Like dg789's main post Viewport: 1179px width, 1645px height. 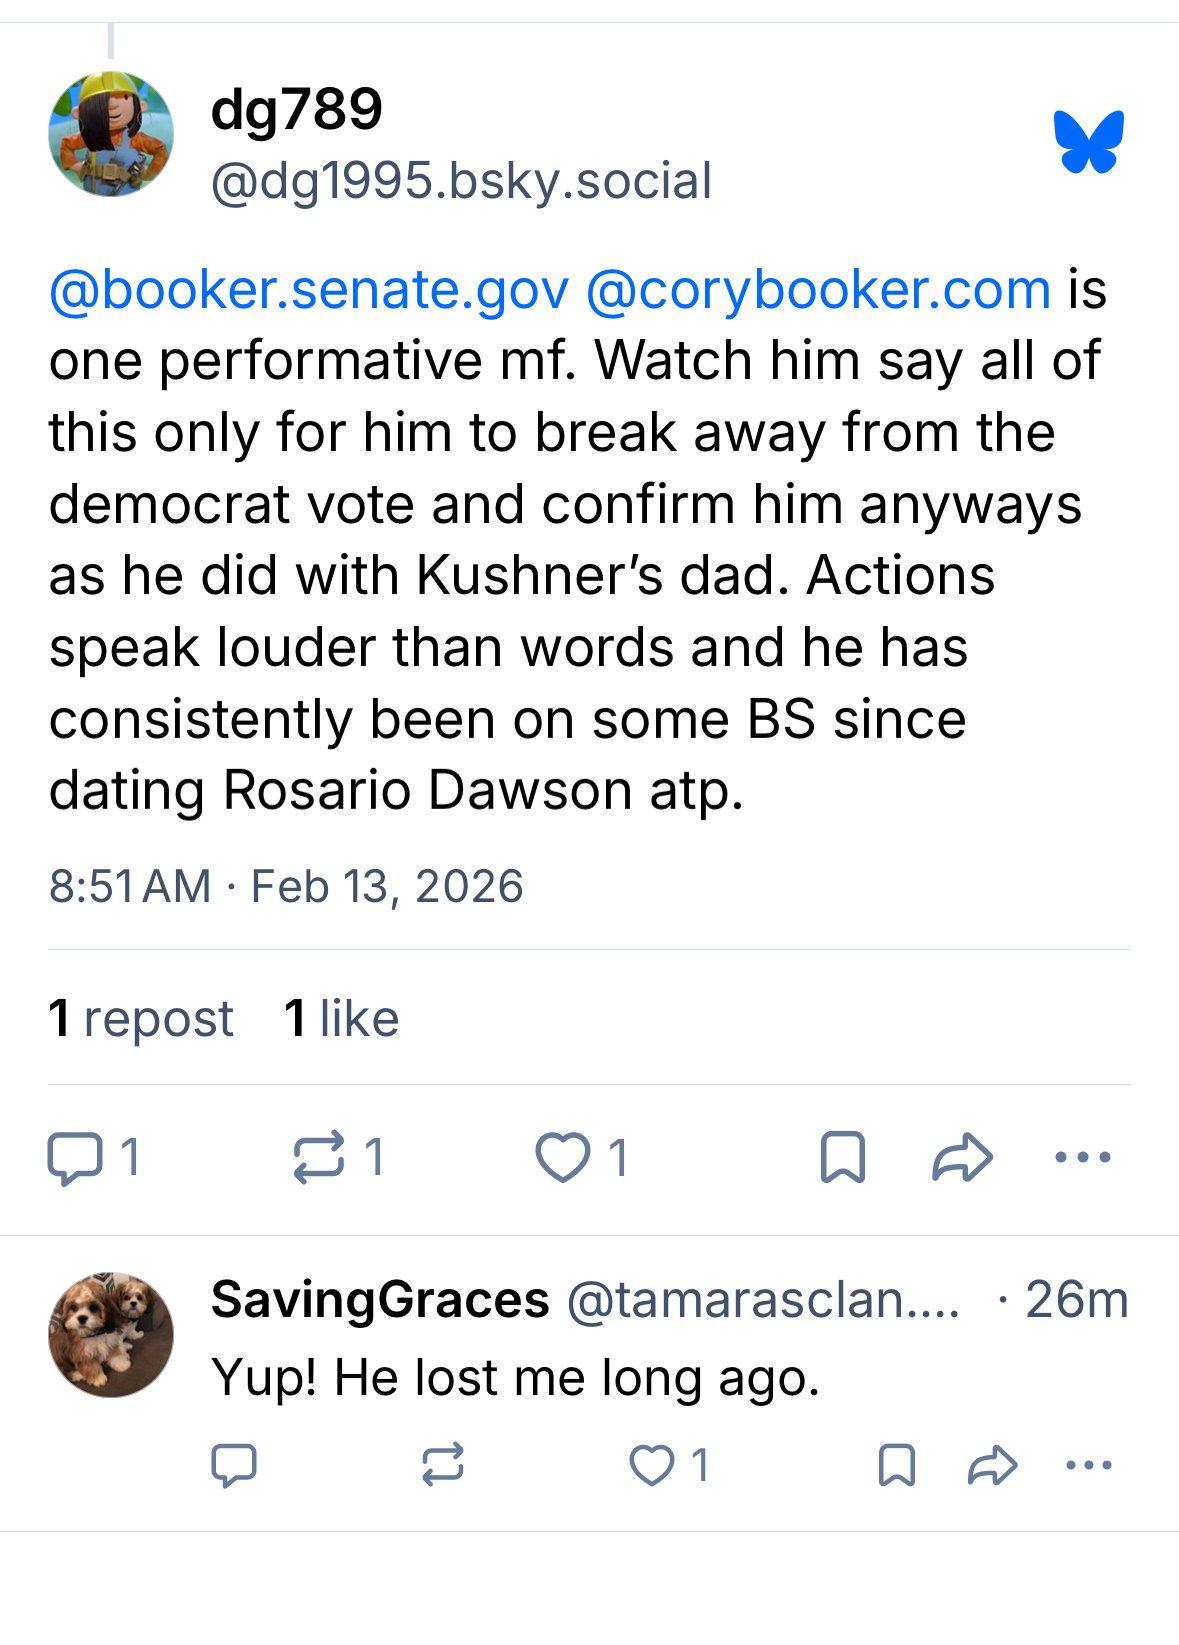563,1158
